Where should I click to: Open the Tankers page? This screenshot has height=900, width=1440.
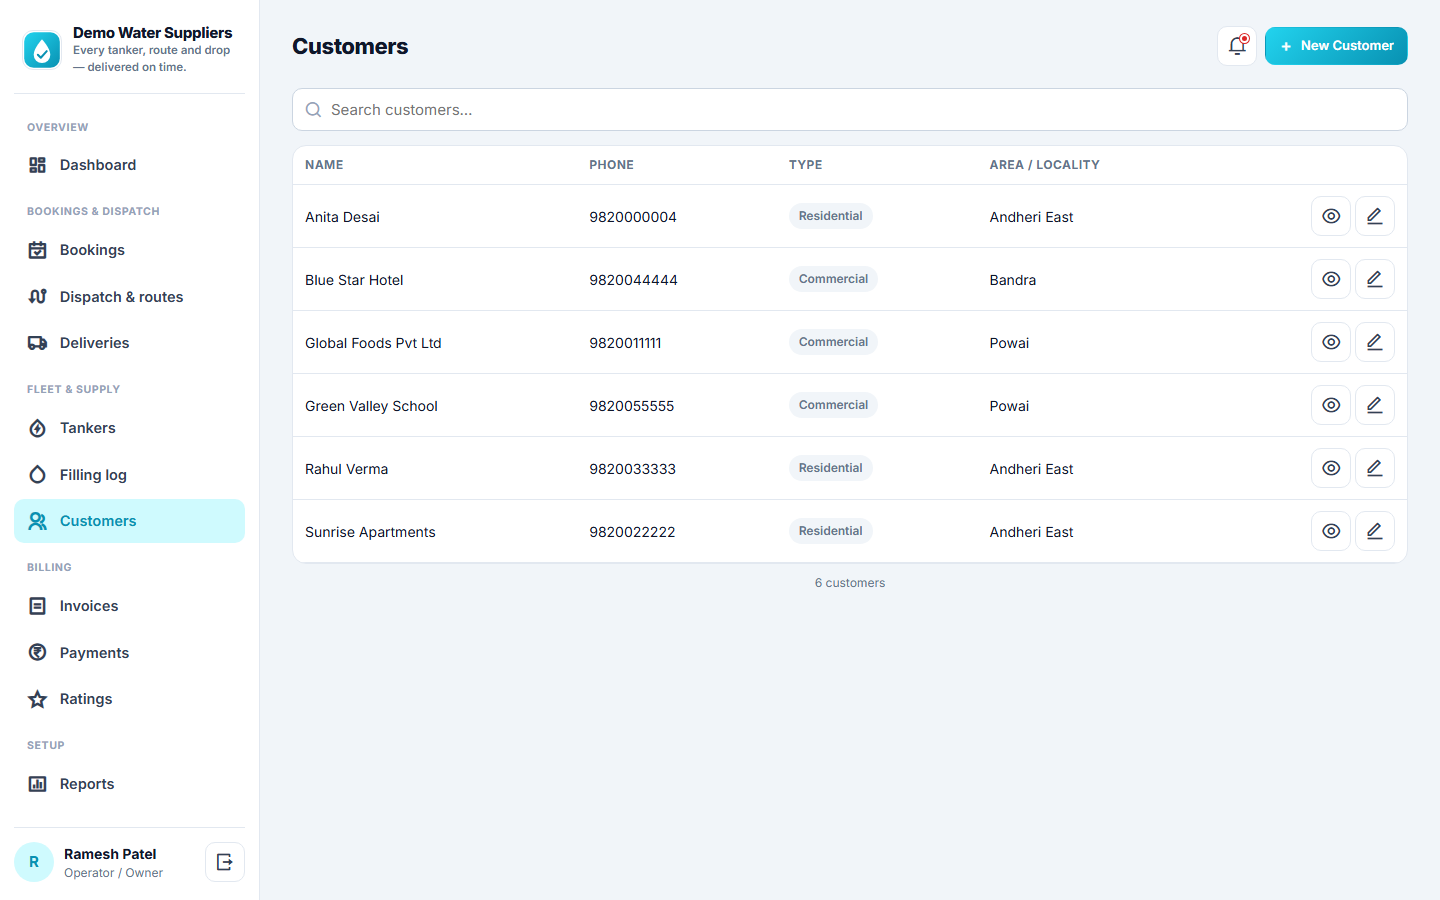pos(129,428)
